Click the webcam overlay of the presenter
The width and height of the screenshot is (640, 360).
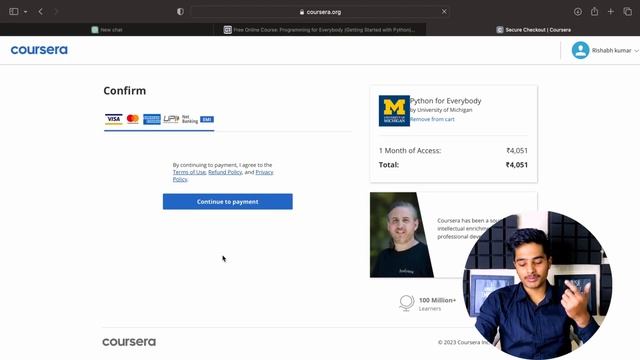(x=538, y=285)
